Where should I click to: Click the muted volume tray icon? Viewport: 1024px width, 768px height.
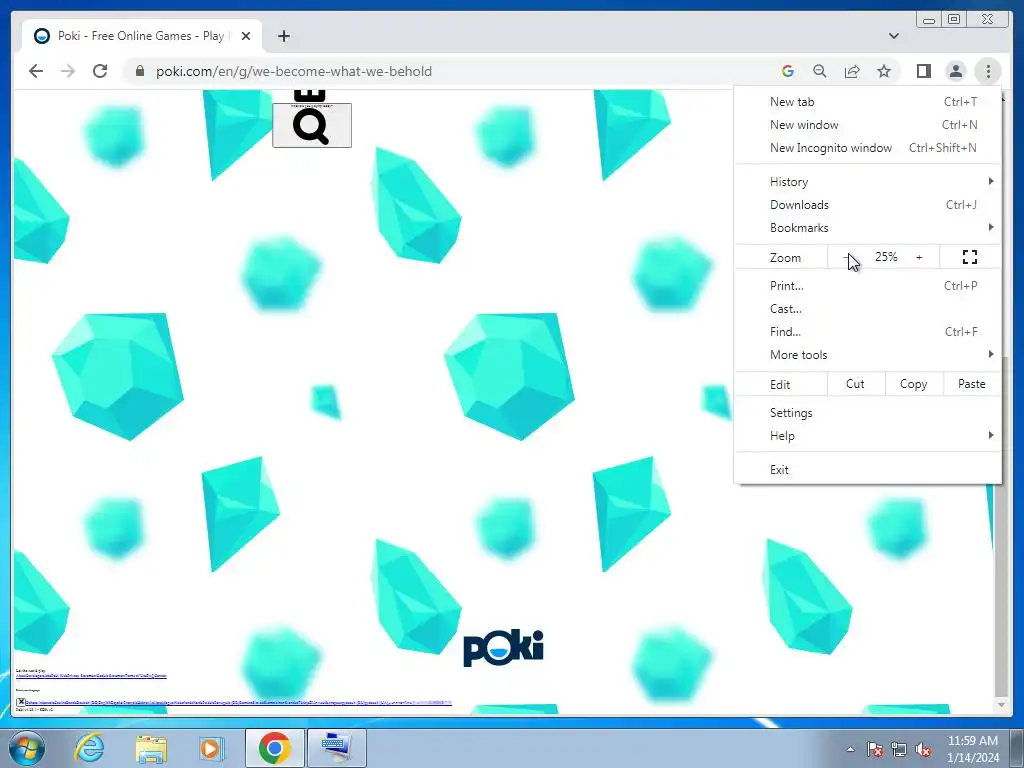[x=923, y=749]
